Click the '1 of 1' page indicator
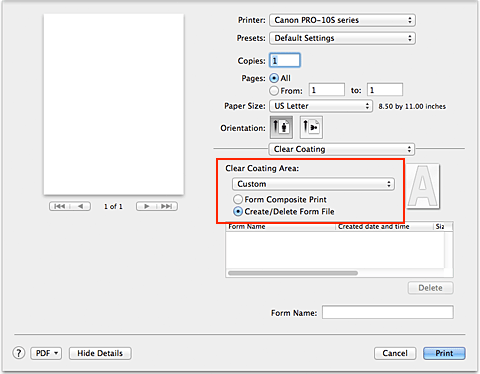The width and height of the screenshot is (480, 374). 113,207
